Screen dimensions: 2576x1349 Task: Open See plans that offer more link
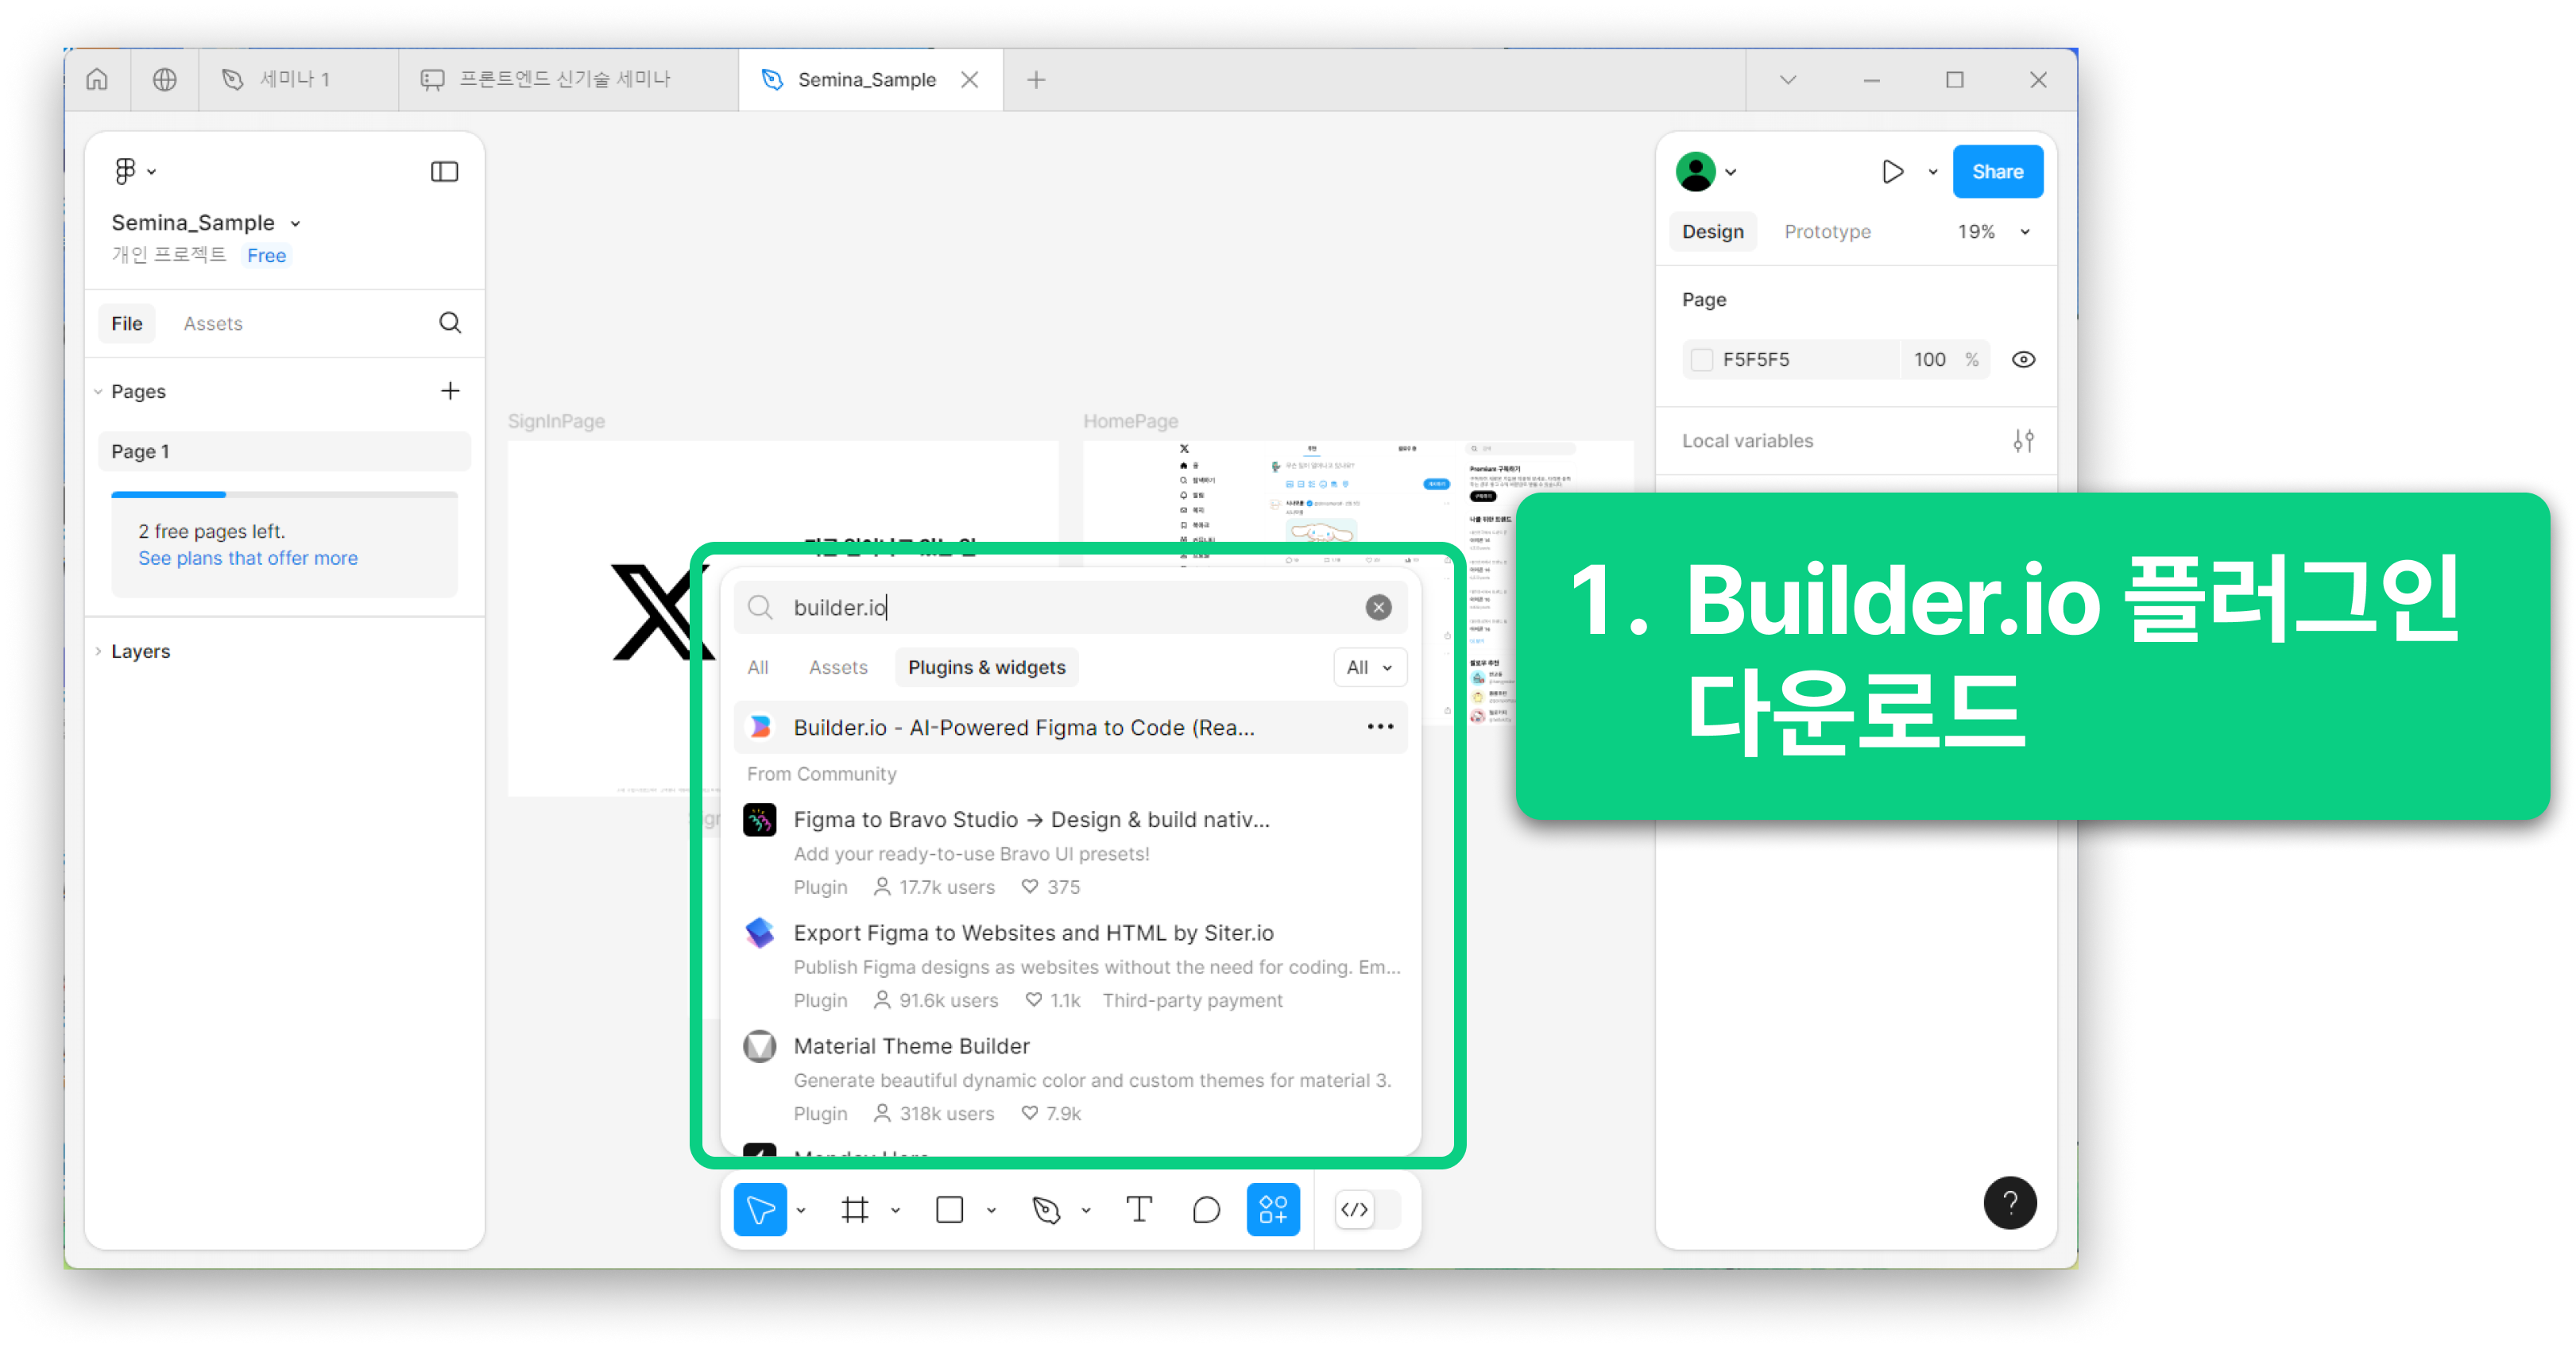coord(248,558)
